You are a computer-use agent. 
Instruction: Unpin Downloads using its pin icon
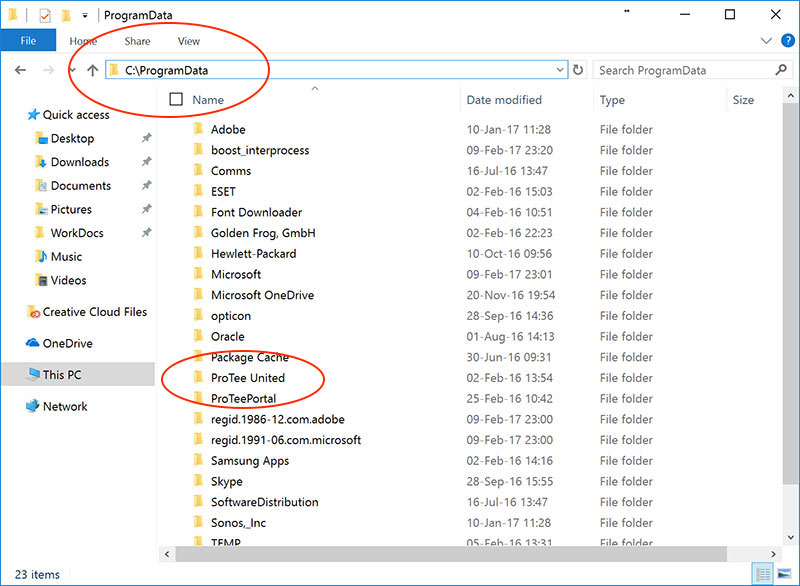(x=146, y=162)
